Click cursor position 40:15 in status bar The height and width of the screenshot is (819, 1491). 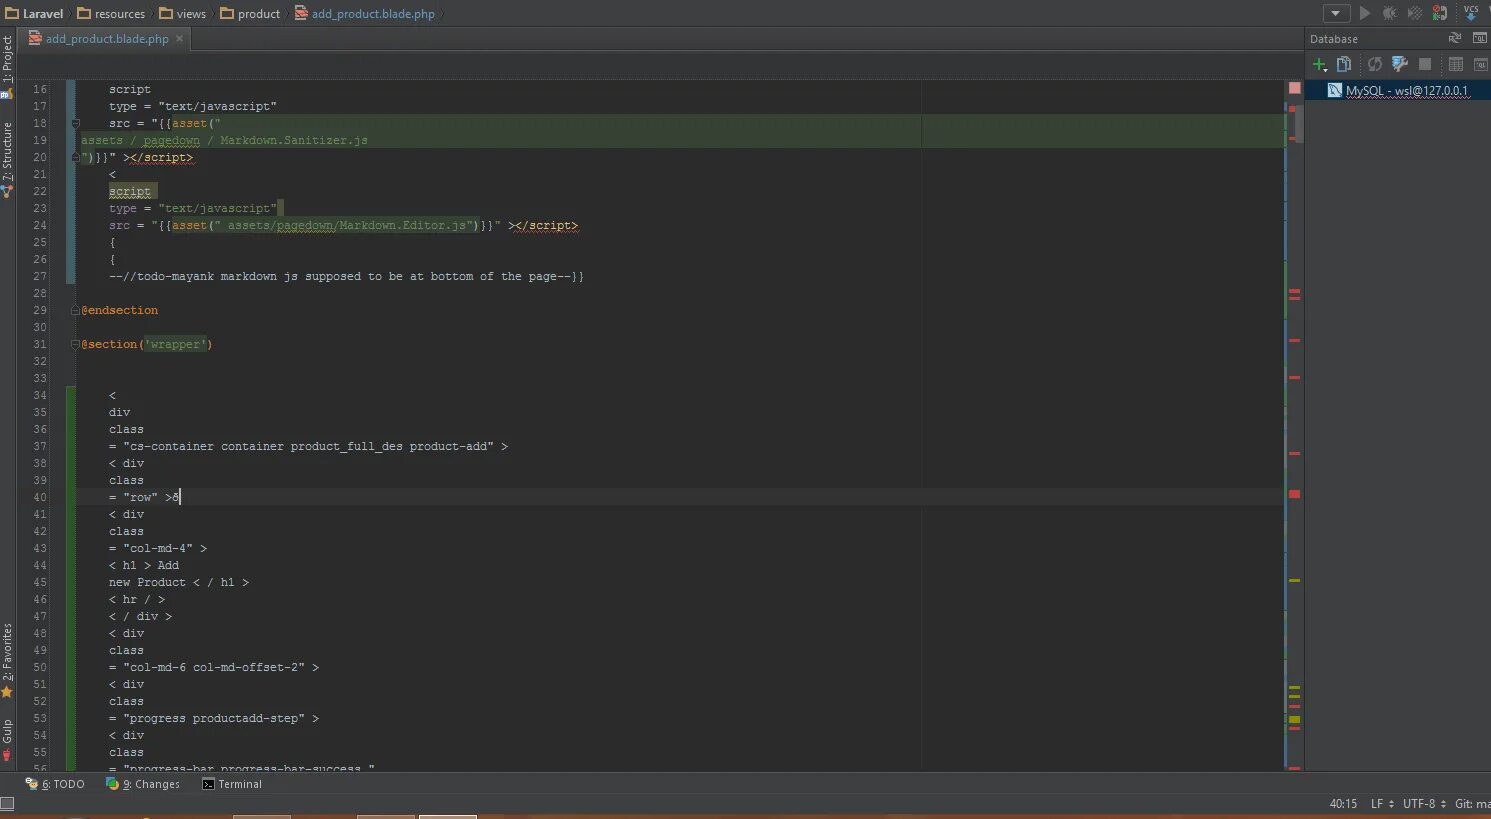tap(1343, 804)
